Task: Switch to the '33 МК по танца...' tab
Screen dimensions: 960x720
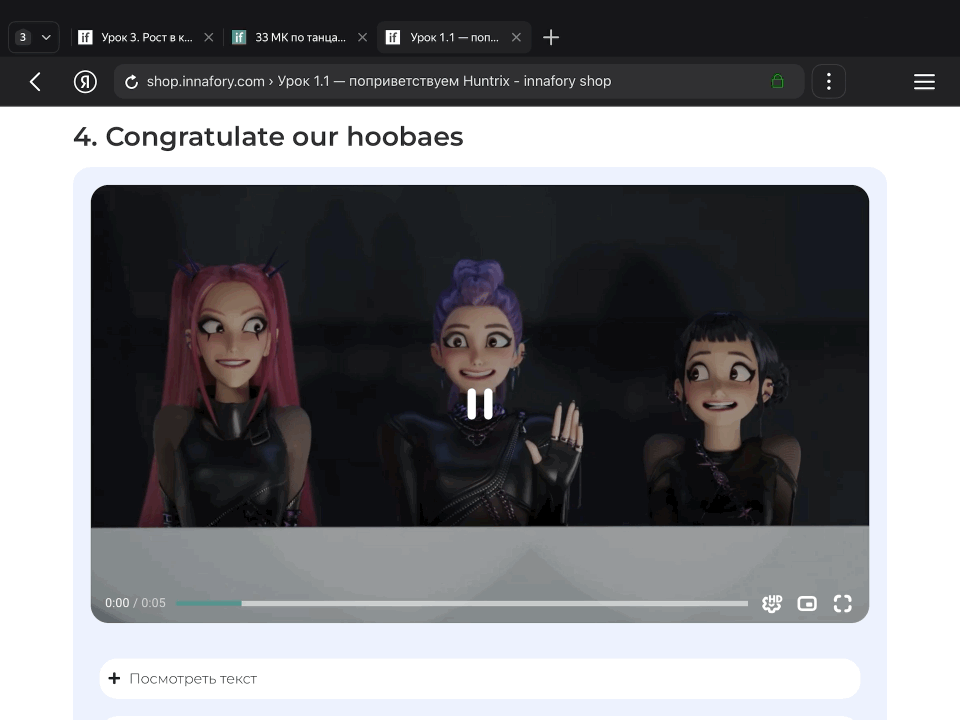Action: 300,37
